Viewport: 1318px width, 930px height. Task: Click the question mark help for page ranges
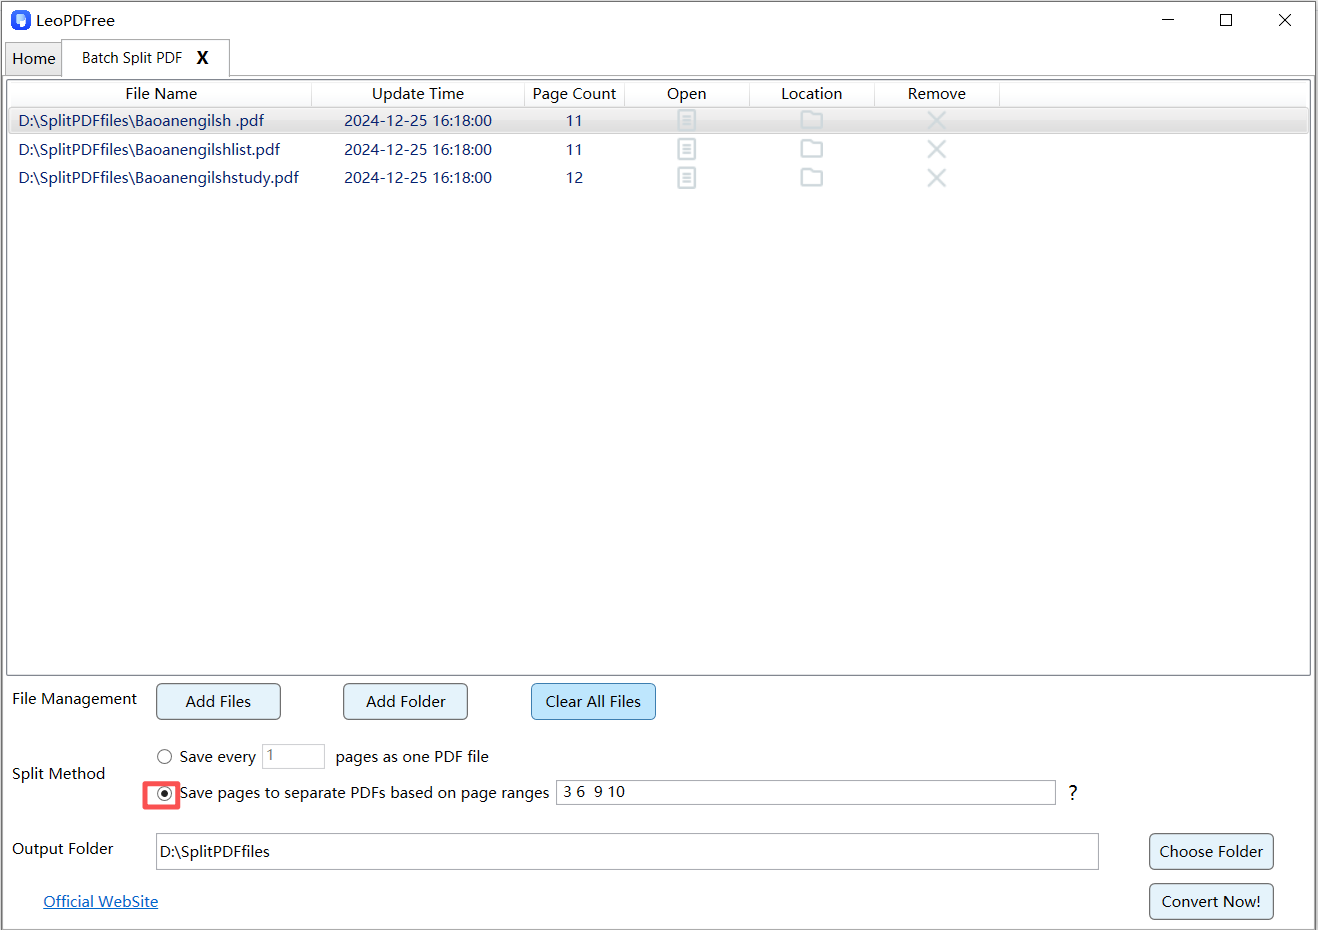pos(1073,793)
